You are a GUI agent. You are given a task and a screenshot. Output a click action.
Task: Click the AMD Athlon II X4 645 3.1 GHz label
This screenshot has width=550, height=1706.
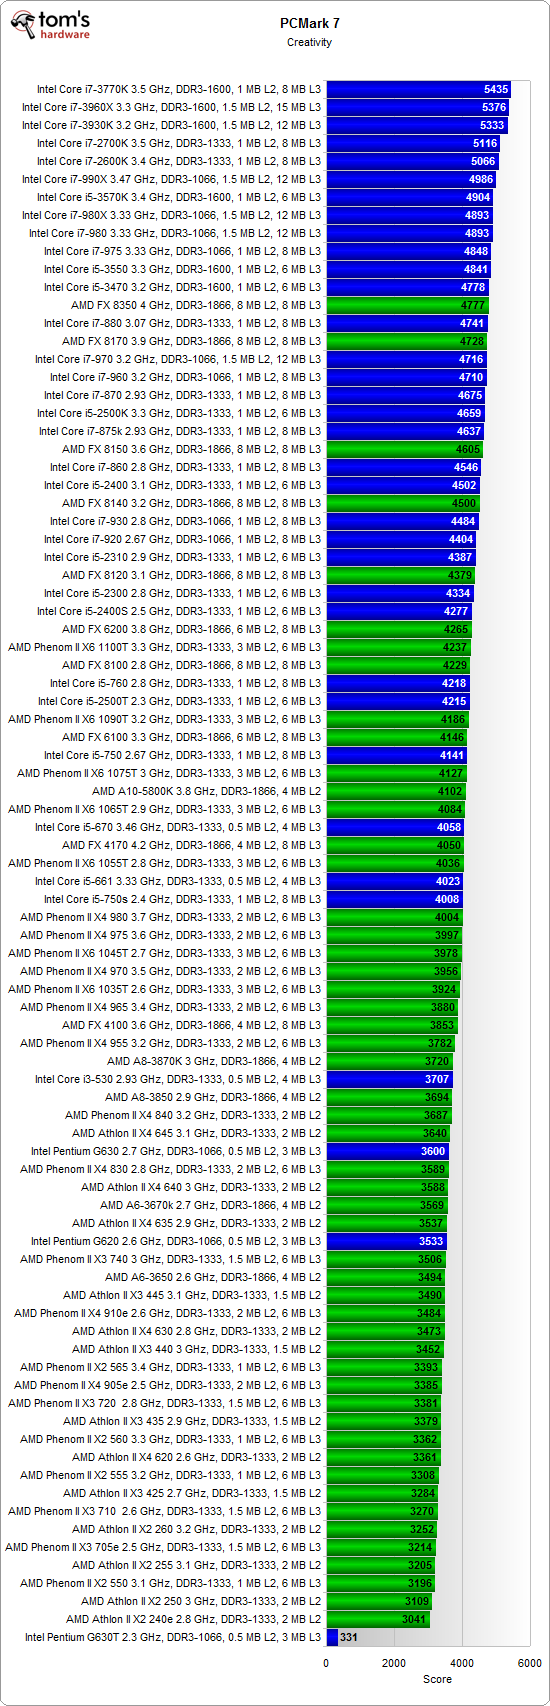coord(197,1133)
